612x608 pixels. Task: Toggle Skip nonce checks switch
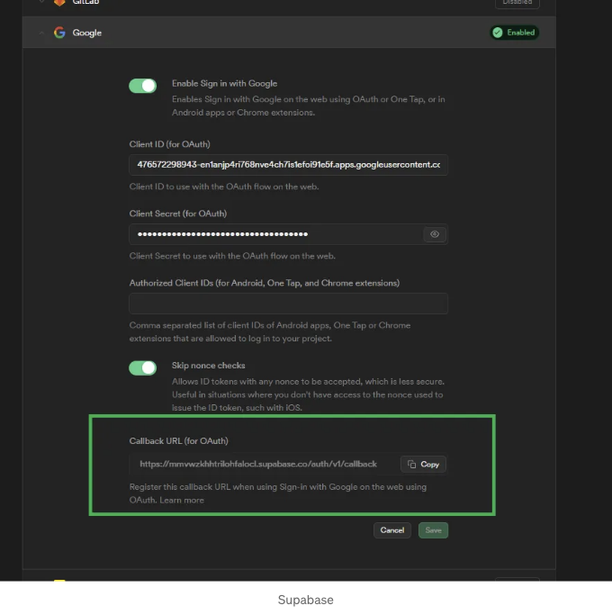click(143, 368)
